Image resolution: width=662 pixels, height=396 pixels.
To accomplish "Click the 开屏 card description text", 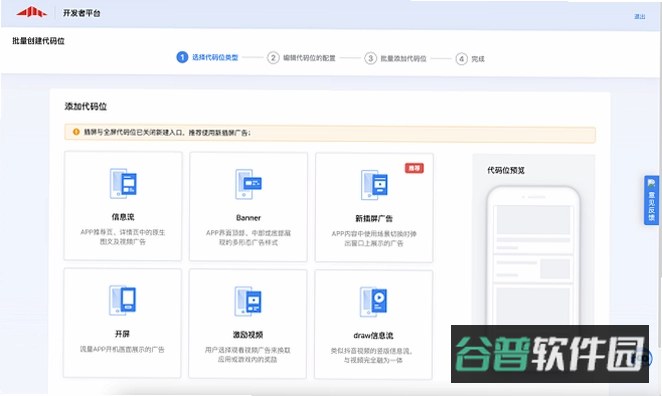I will [122, 350].
